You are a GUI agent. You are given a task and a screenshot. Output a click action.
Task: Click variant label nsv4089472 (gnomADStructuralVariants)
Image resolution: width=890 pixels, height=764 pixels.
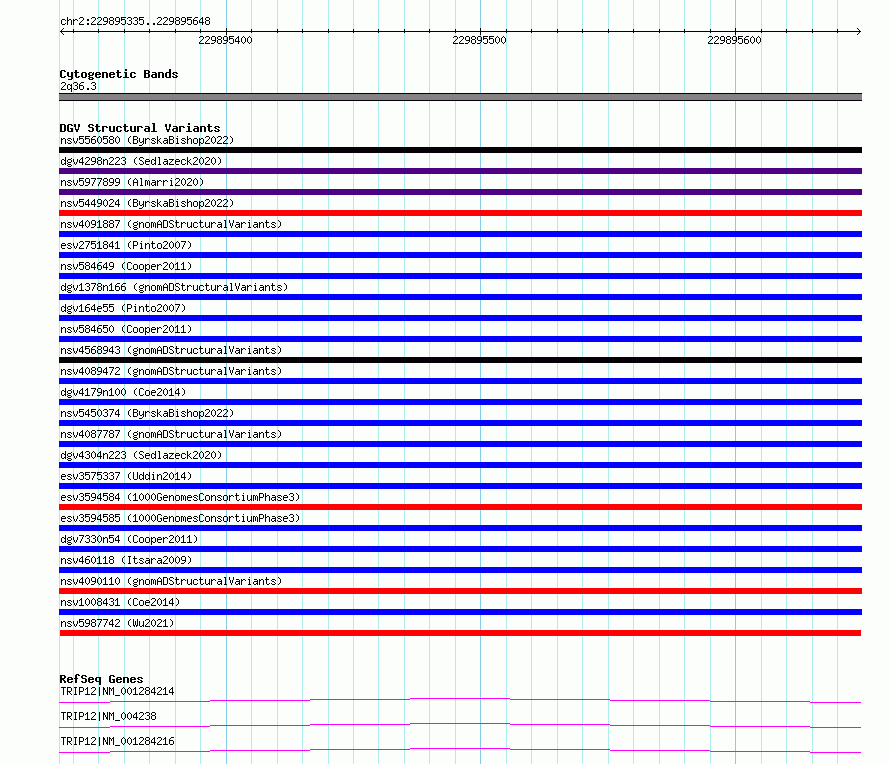[171, 371]
